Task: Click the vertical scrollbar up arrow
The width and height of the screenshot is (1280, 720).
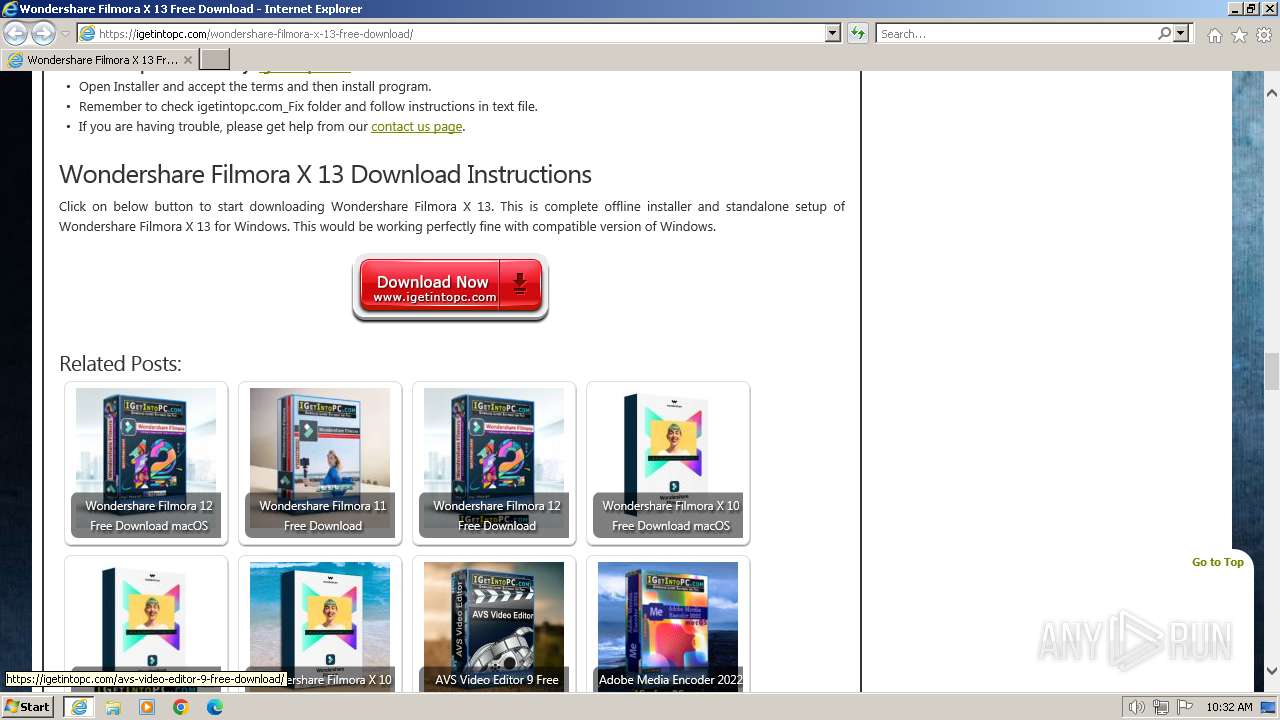Action: pos(1272,93)
